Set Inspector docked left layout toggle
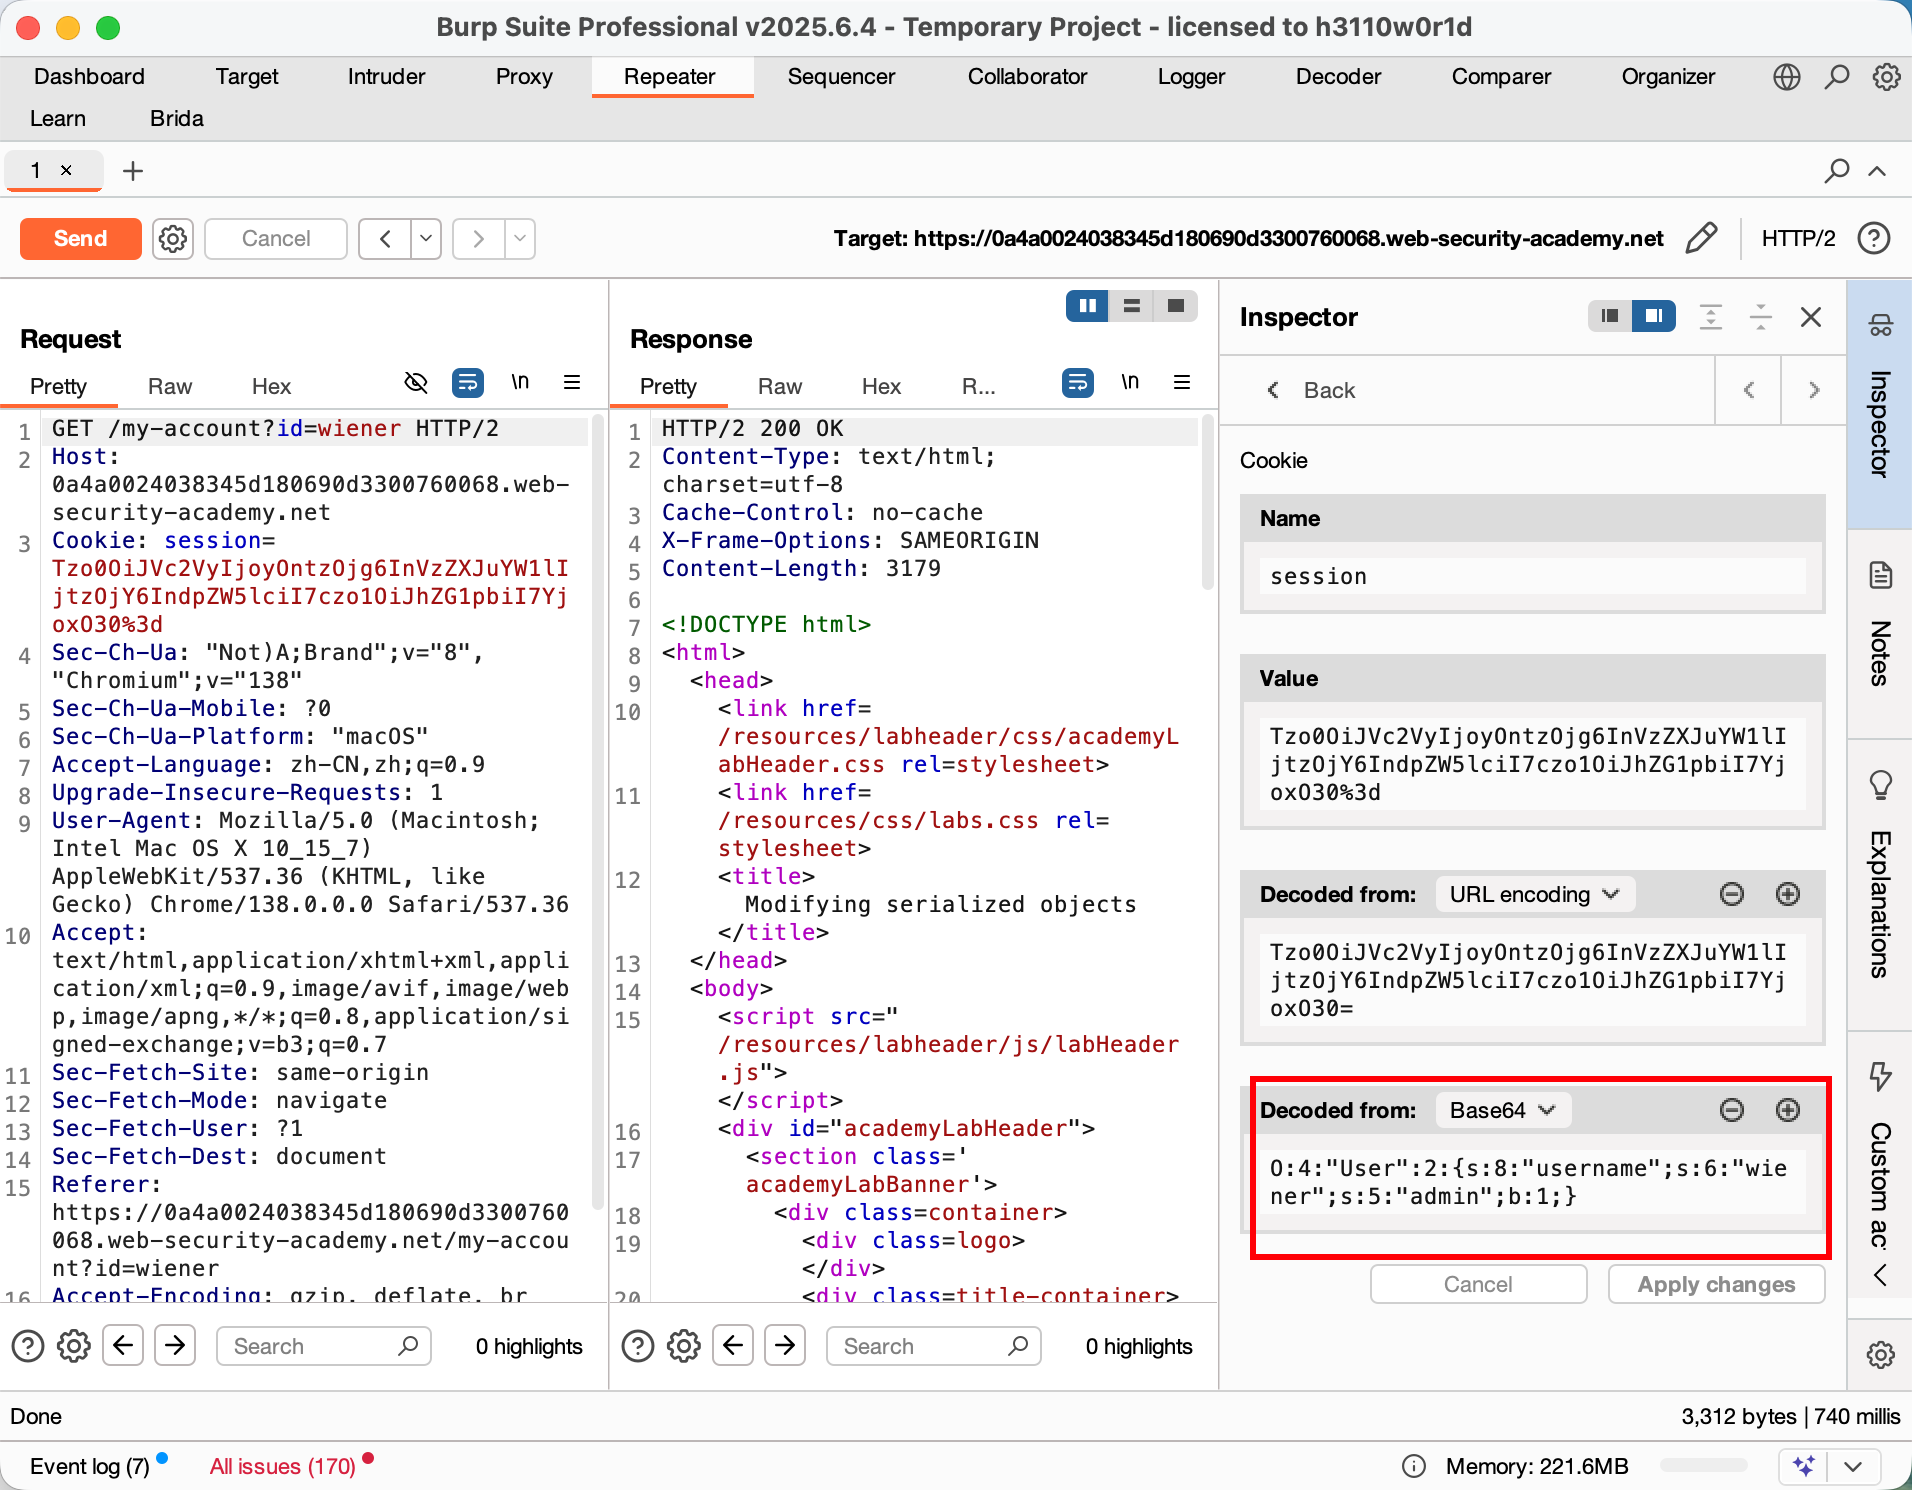This screenshot has width=1912, height=1490. 1610,316
